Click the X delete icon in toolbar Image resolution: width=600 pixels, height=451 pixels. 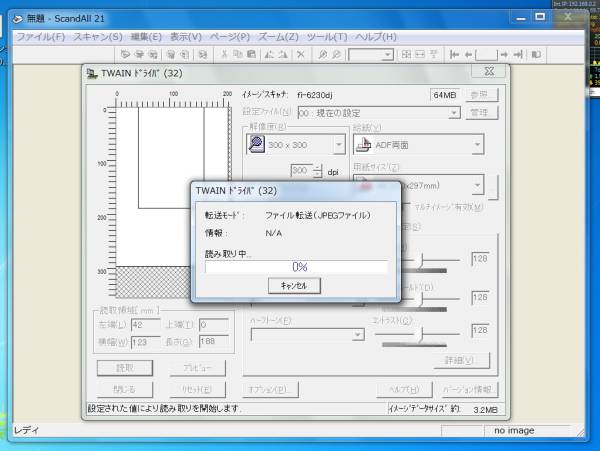(301, 54)
